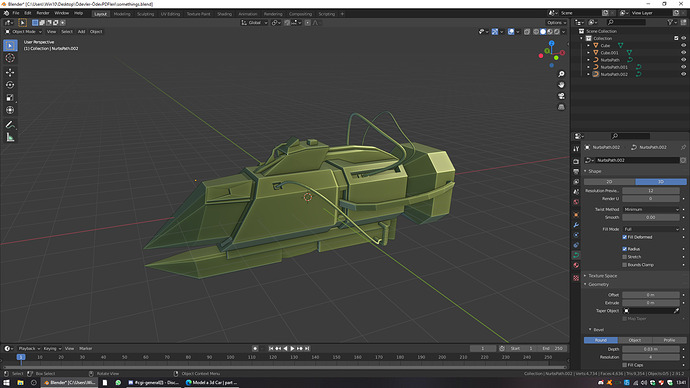690x388 pixels.
Task: Choose the Object bevel mode button
Action: [x=635, y=340]
